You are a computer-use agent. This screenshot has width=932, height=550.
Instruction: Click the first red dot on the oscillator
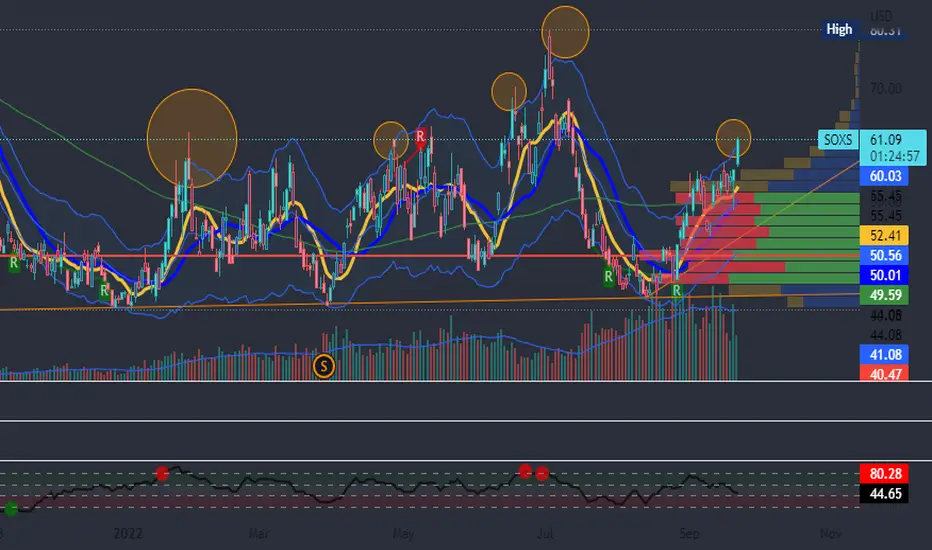pyautogui.click(x=162, y=473)
